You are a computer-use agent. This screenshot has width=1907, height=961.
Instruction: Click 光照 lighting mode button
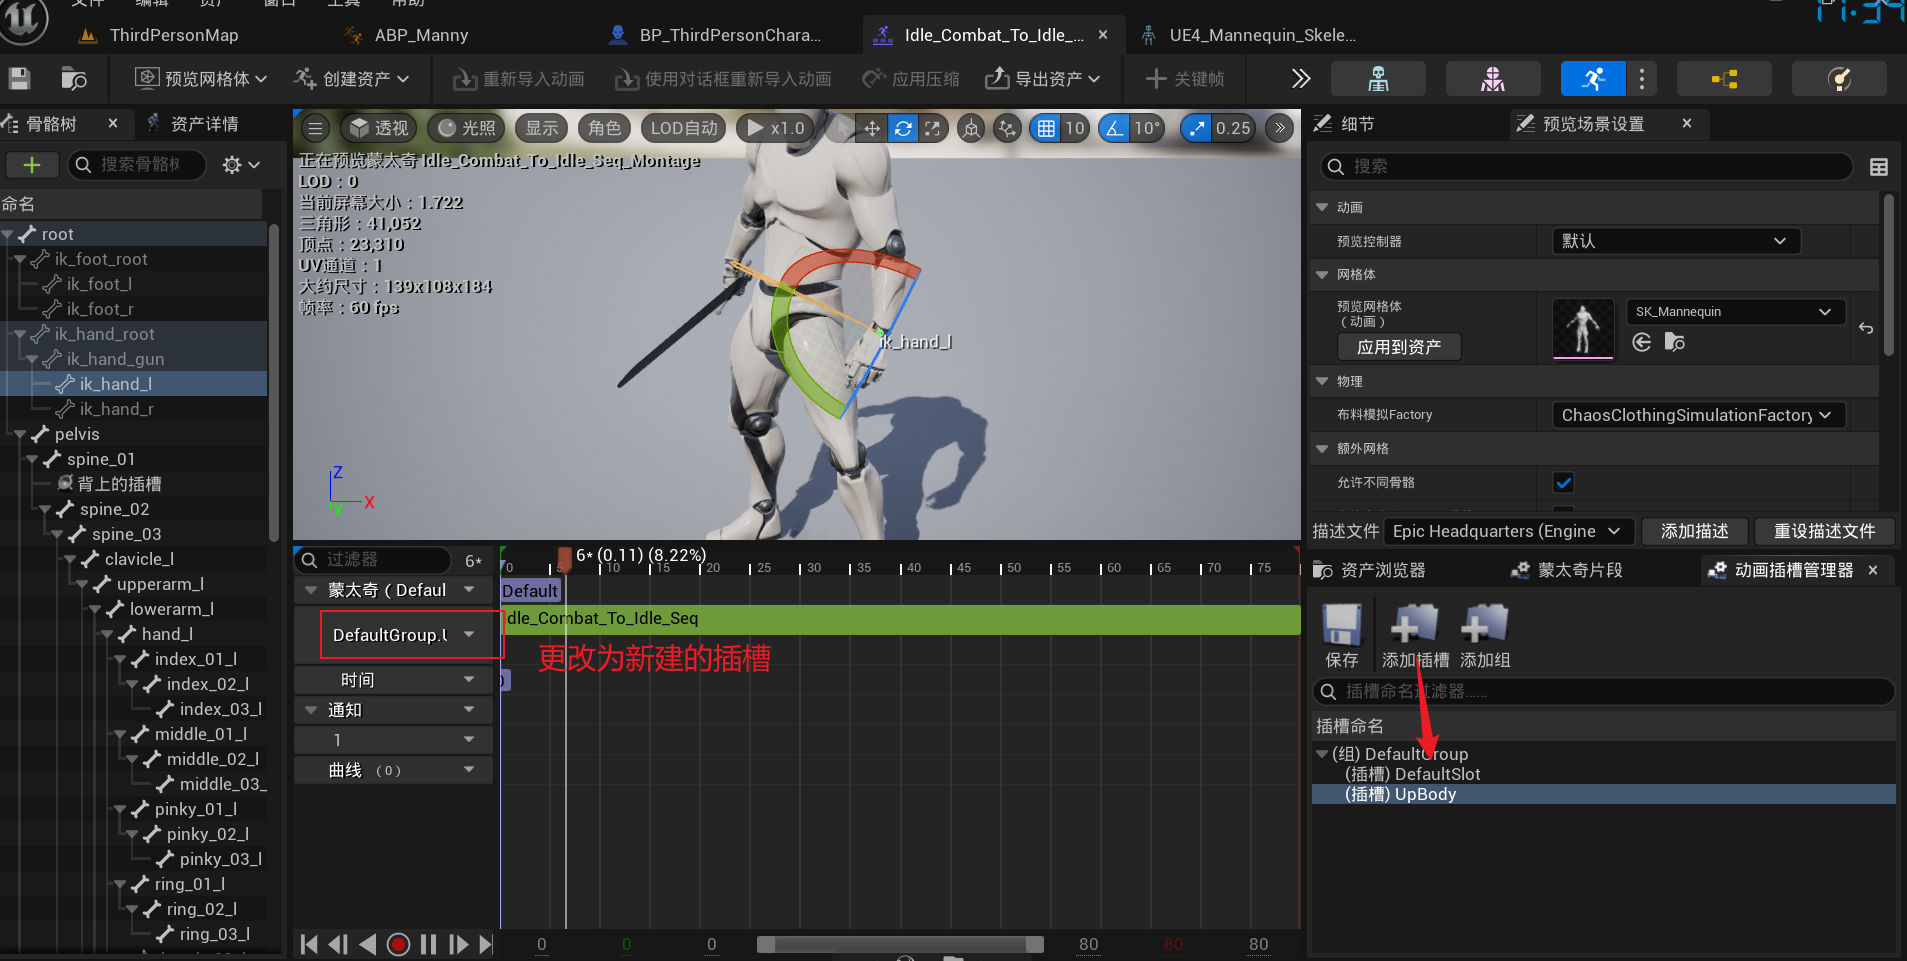467,128
